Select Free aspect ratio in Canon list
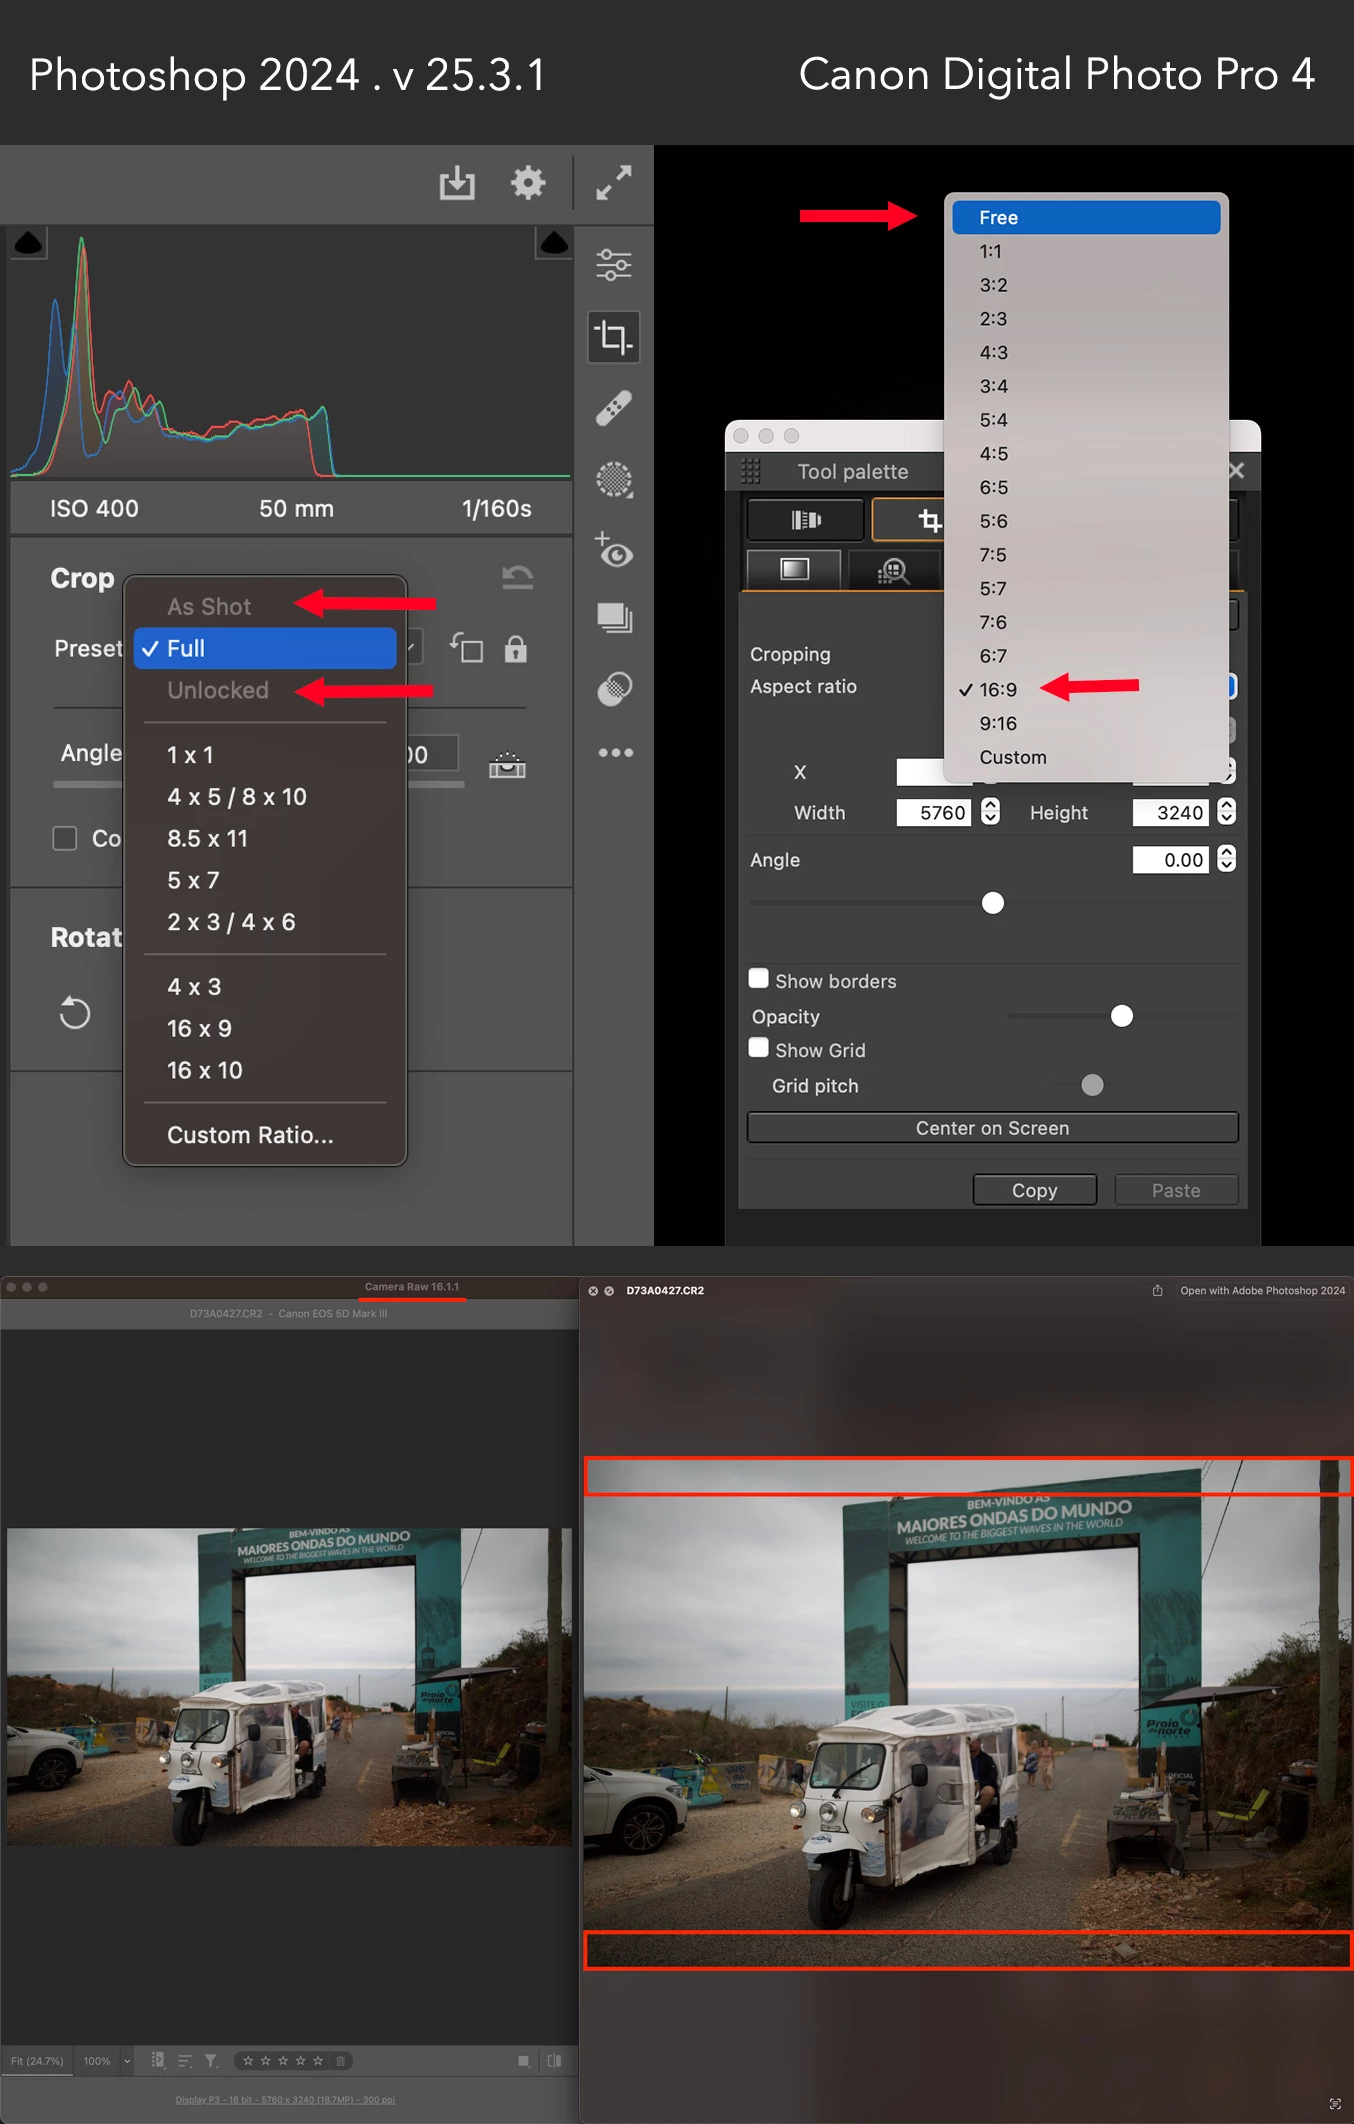 pos(1086,218)
